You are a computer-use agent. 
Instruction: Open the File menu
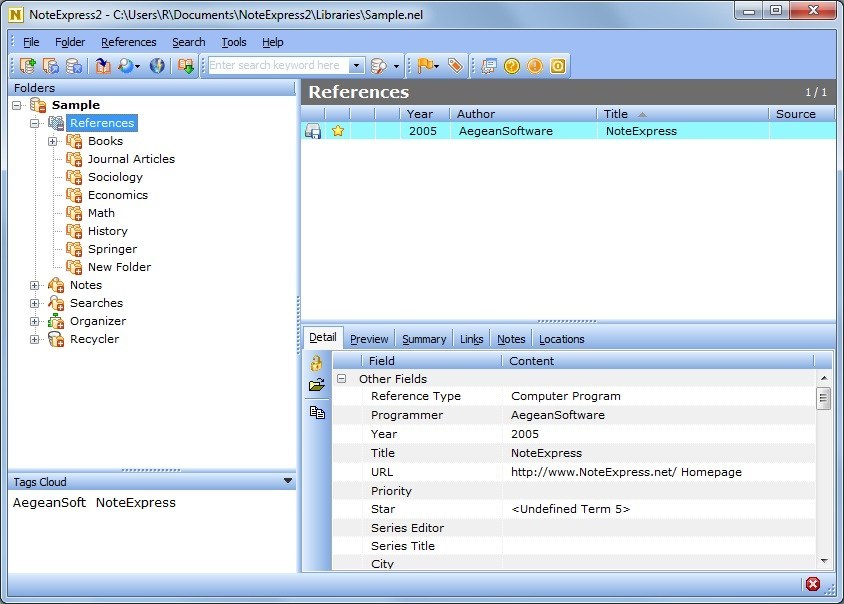31,42
